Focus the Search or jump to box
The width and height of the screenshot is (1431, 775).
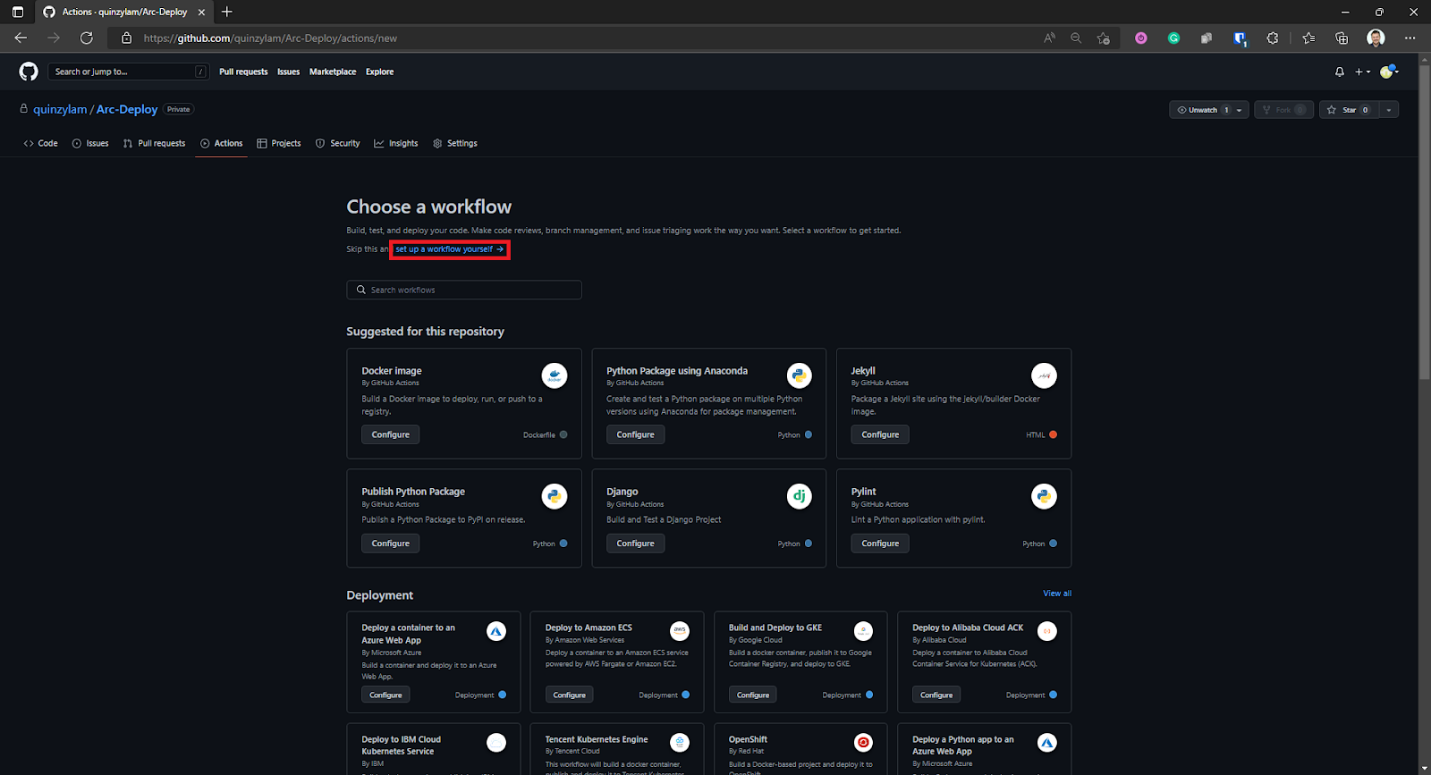click(x=130, y=72)
